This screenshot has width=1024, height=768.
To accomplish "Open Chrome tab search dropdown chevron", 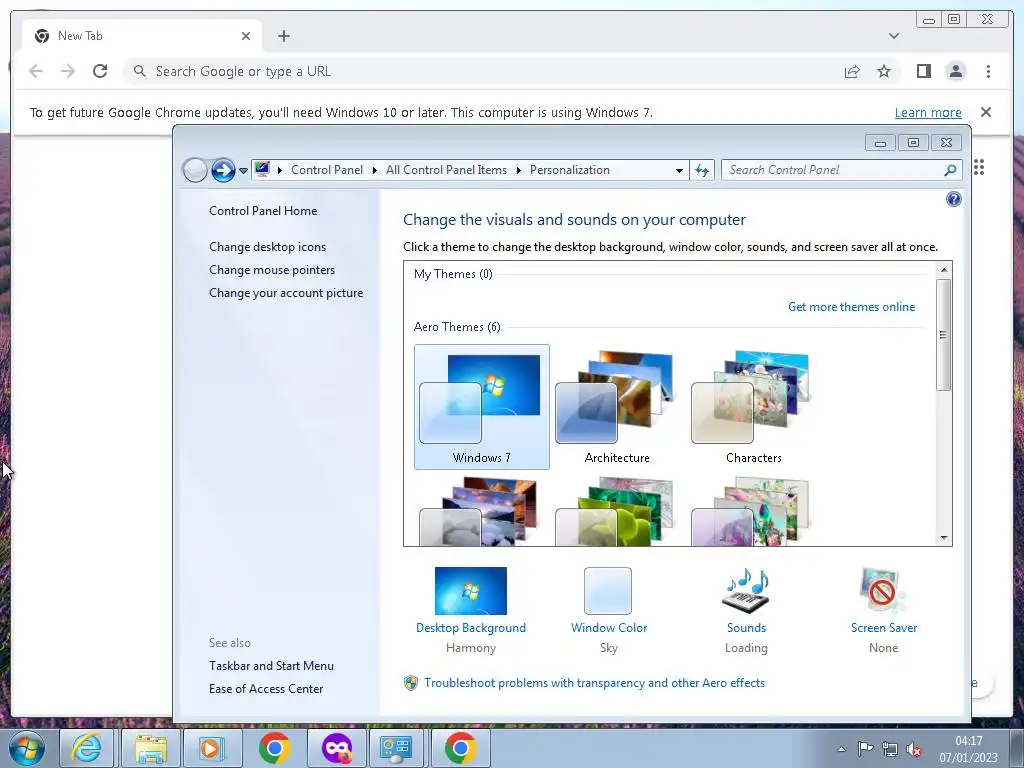I will 894,36.
